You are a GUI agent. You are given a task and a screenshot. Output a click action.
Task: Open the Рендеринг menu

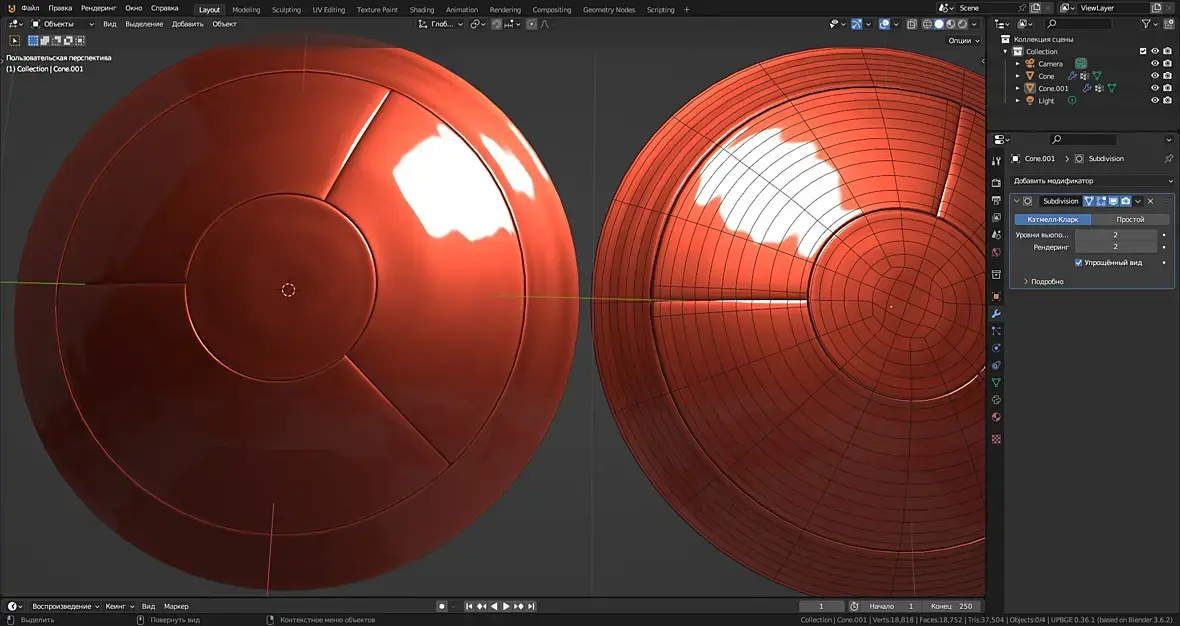tap(99, 8)
